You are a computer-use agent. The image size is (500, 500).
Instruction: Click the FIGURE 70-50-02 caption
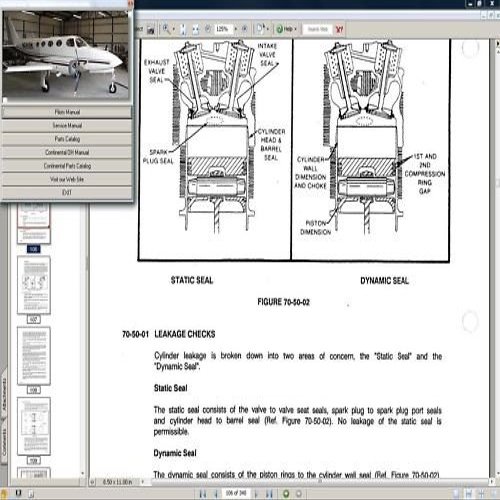[283, 302]
